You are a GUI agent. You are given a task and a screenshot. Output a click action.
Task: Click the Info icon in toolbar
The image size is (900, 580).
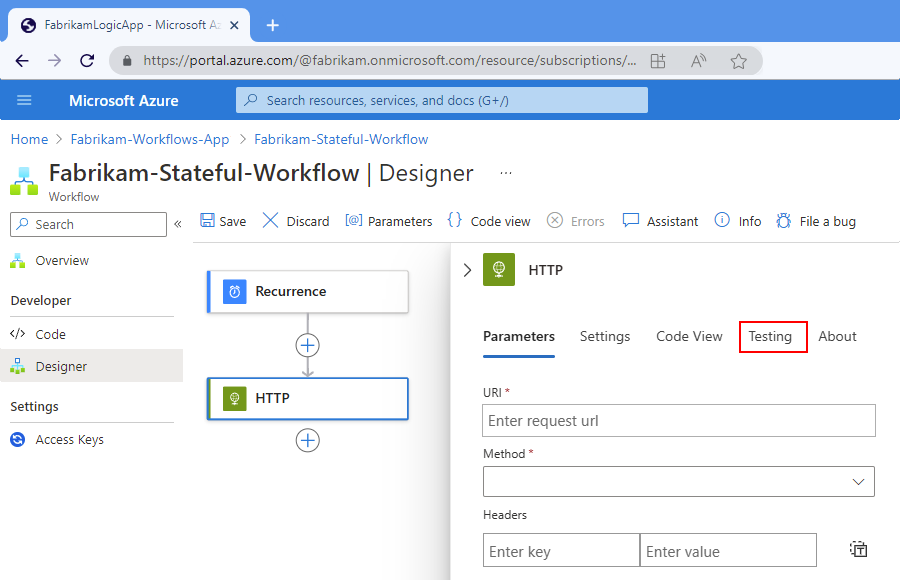[x=722, y=221]
